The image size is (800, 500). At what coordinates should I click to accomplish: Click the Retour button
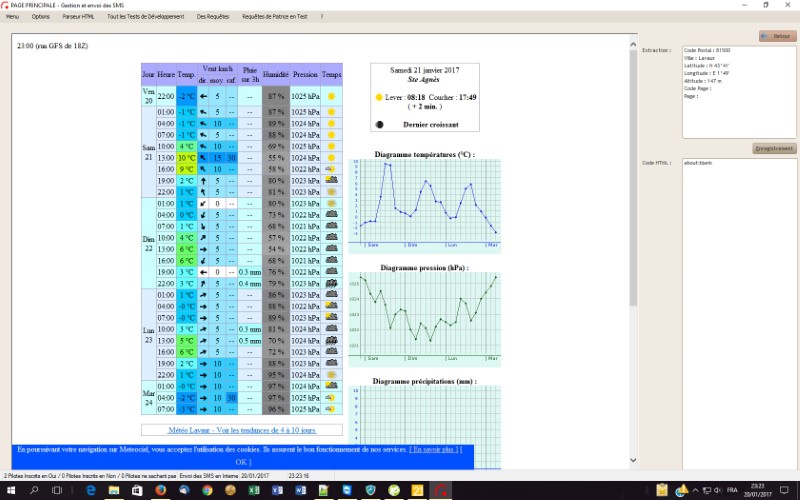pos(778,36)
